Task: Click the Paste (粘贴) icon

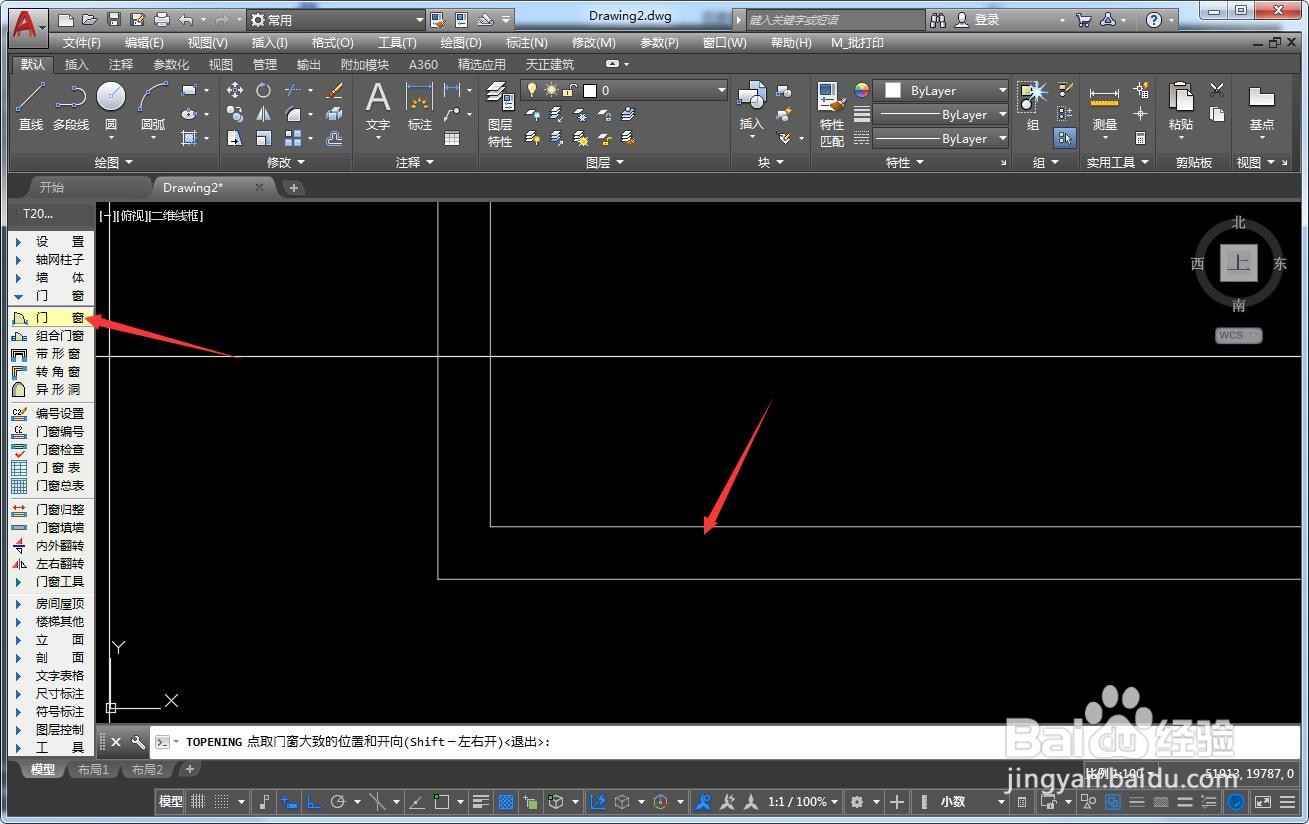Action: pyautogui.click(x=1181, y=106)
